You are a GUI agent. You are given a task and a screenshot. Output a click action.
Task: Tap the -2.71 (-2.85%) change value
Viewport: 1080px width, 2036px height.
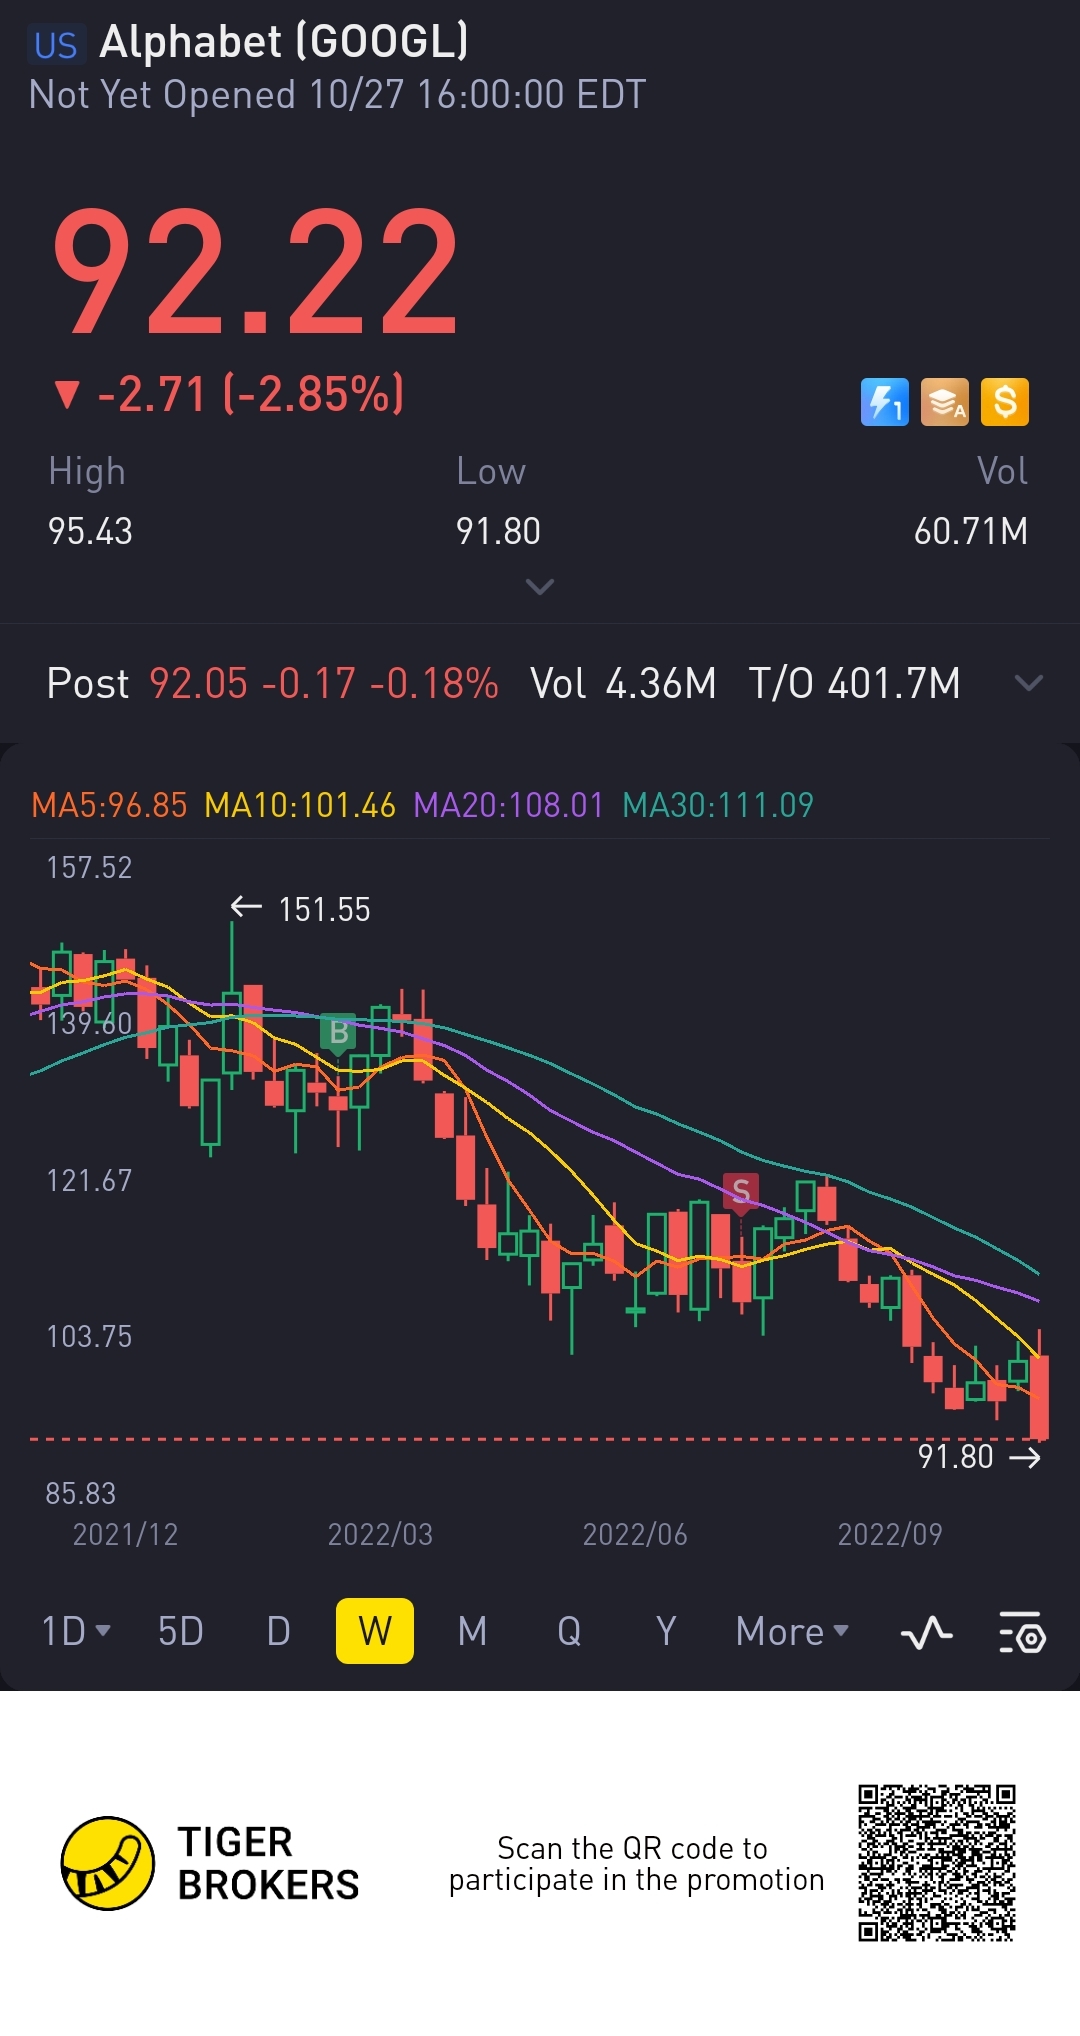(251, 394)
